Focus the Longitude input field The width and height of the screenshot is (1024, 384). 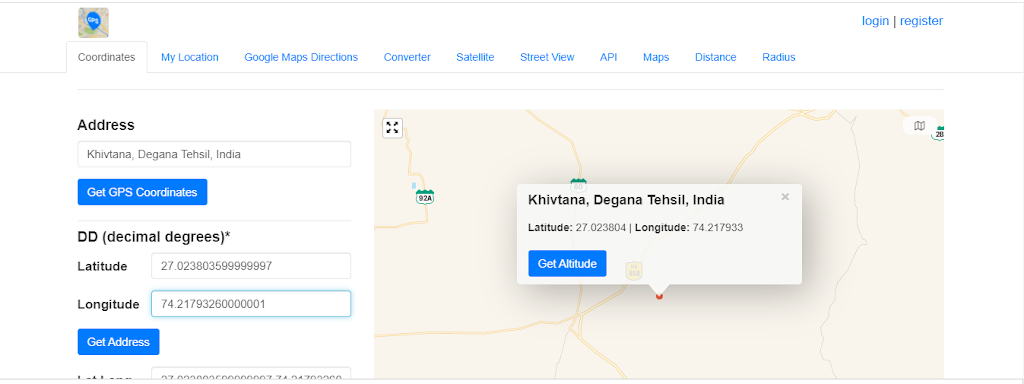pyautogui.click(x=251, y=304)
